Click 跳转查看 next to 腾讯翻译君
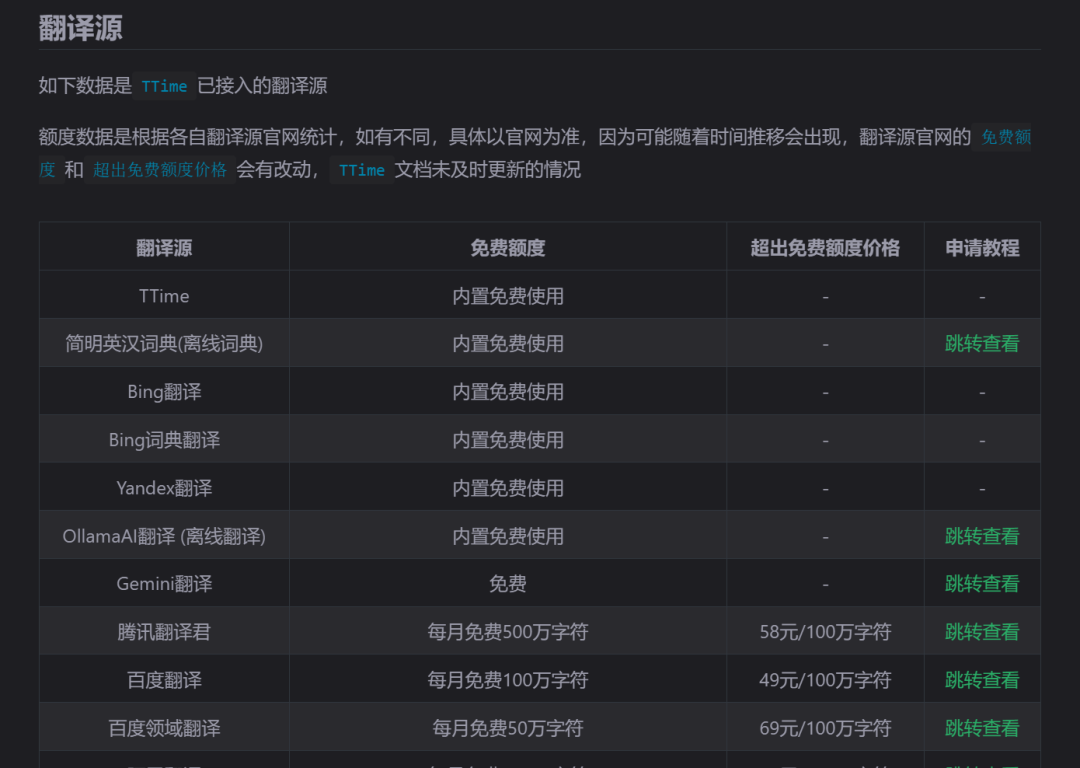This screenshot has height=768, width=1080. point(982,631)
